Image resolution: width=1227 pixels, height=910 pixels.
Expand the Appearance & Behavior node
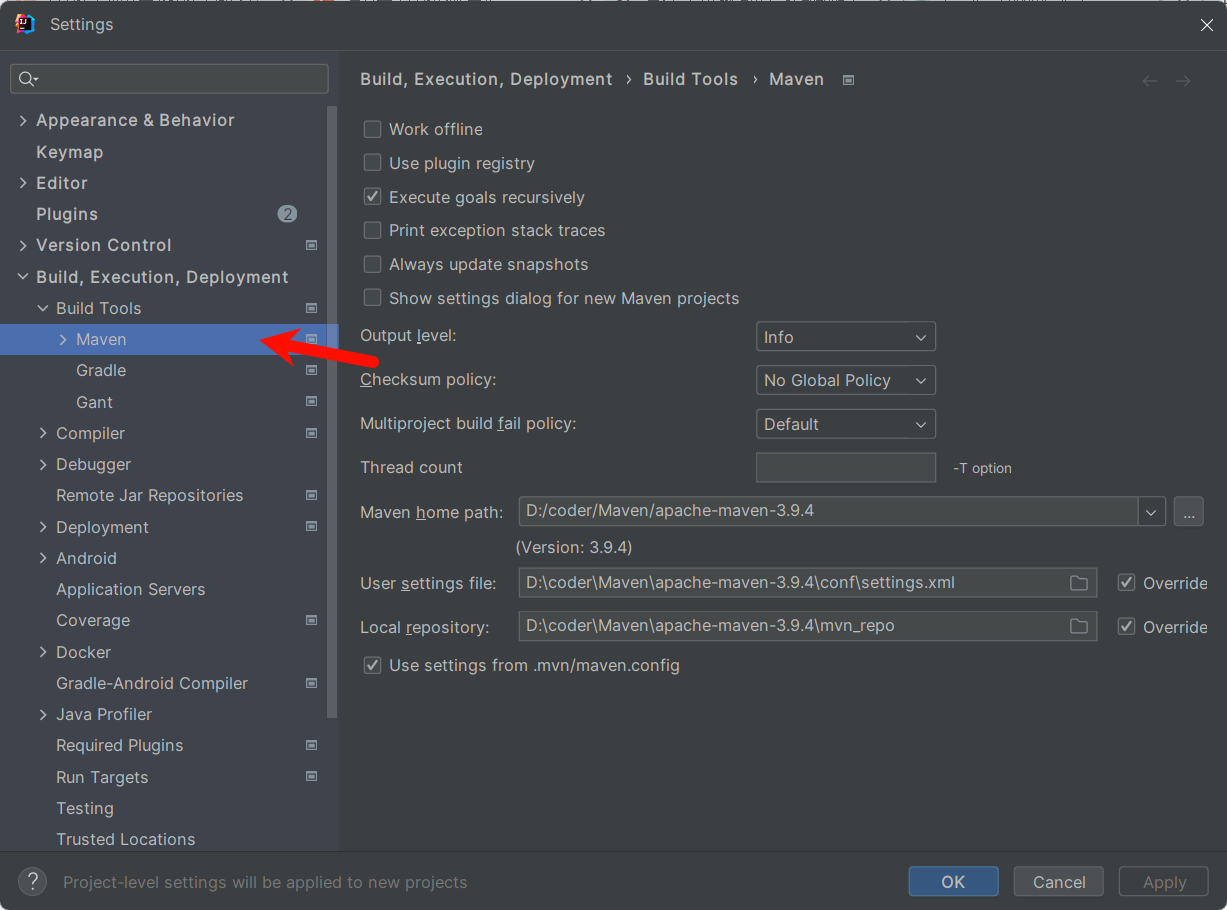[23, 120]
